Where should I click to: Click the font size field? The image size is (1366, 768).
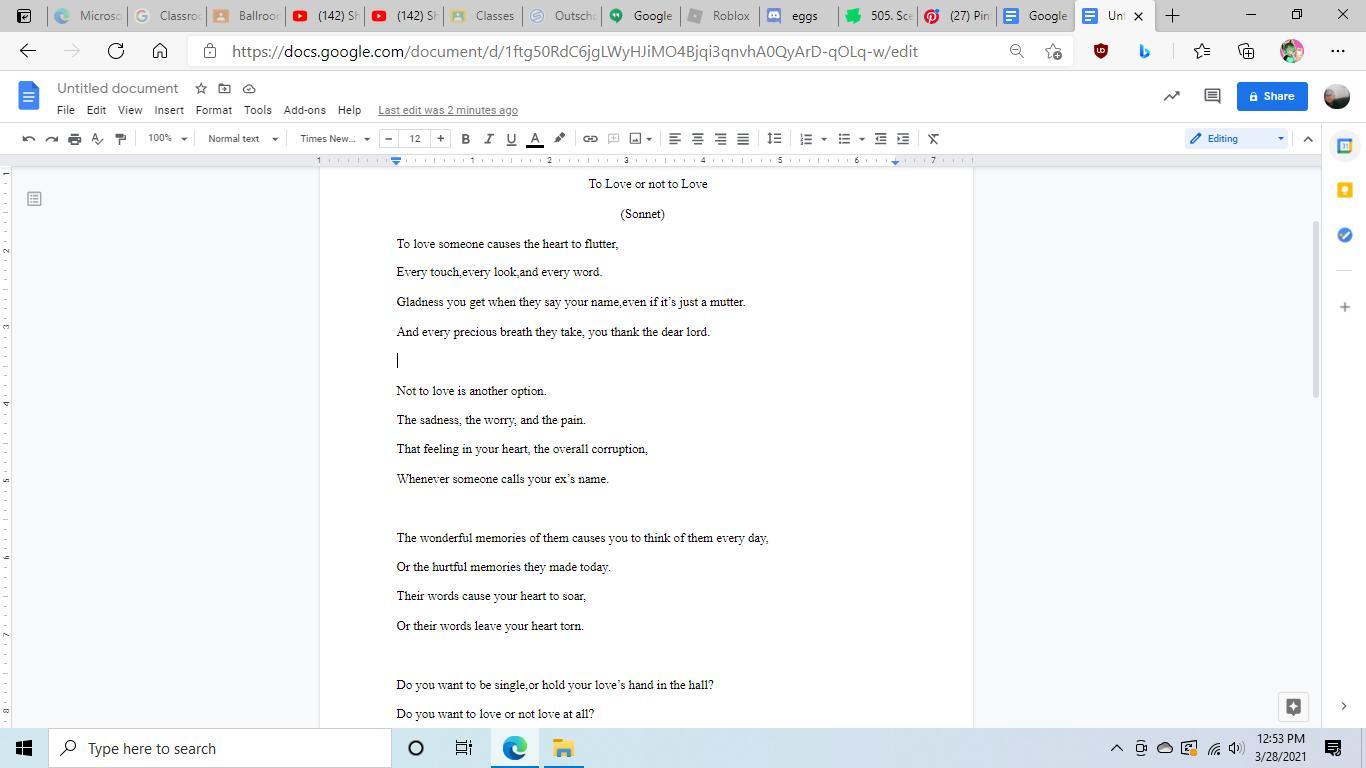415,139
